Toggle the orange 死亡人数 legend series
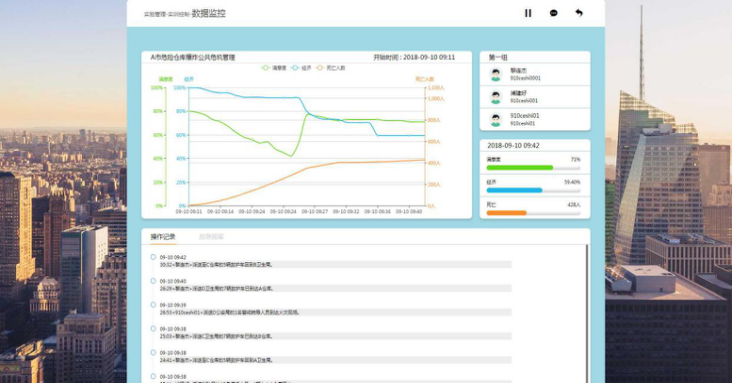Image resolution: width=732 pixels, height=383 pixels. coord(331,68)
